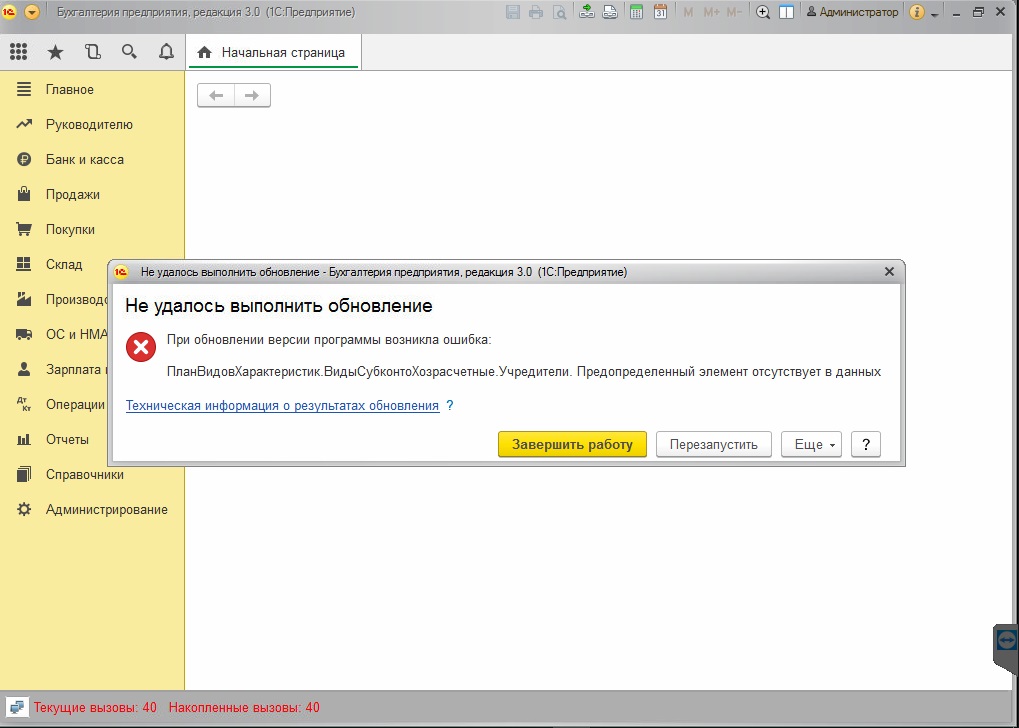Image resolution: width=1019 pixels, height=728 pixels.
Task: Open the sections menu grid icon
Action: click(x=18, y=52)
